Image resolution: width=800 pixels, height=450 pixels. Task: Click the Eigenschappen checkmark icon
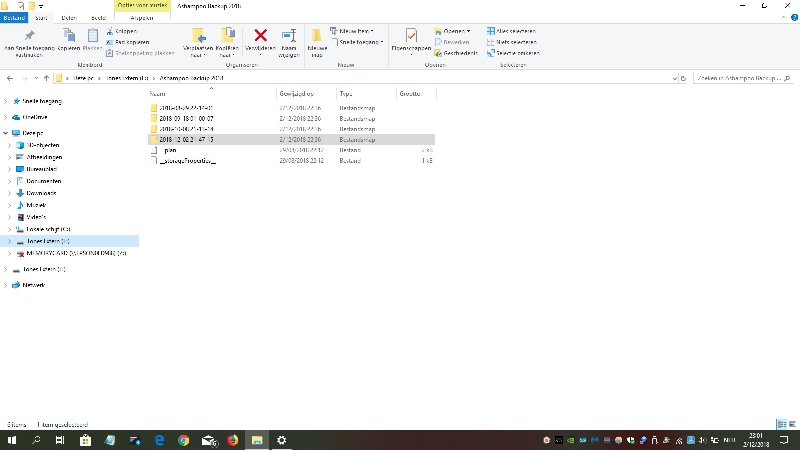point(411,38)
